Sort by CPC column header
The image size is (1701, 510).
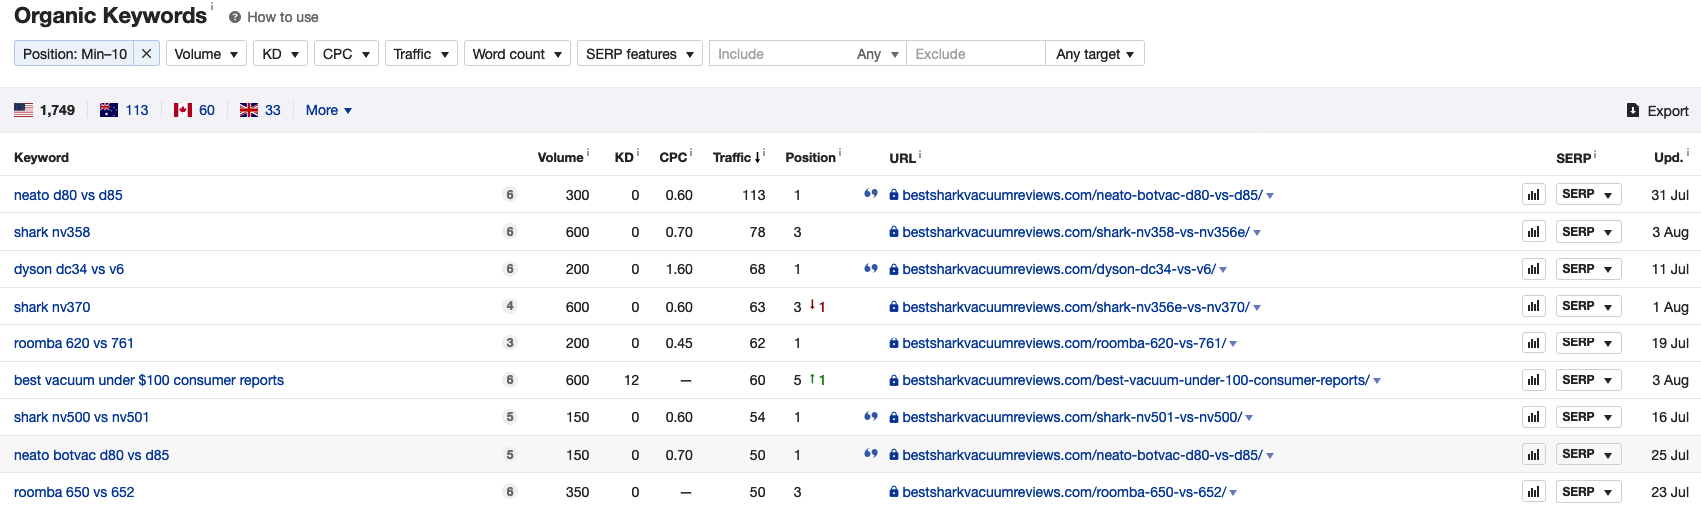click(x=673, y=157)
